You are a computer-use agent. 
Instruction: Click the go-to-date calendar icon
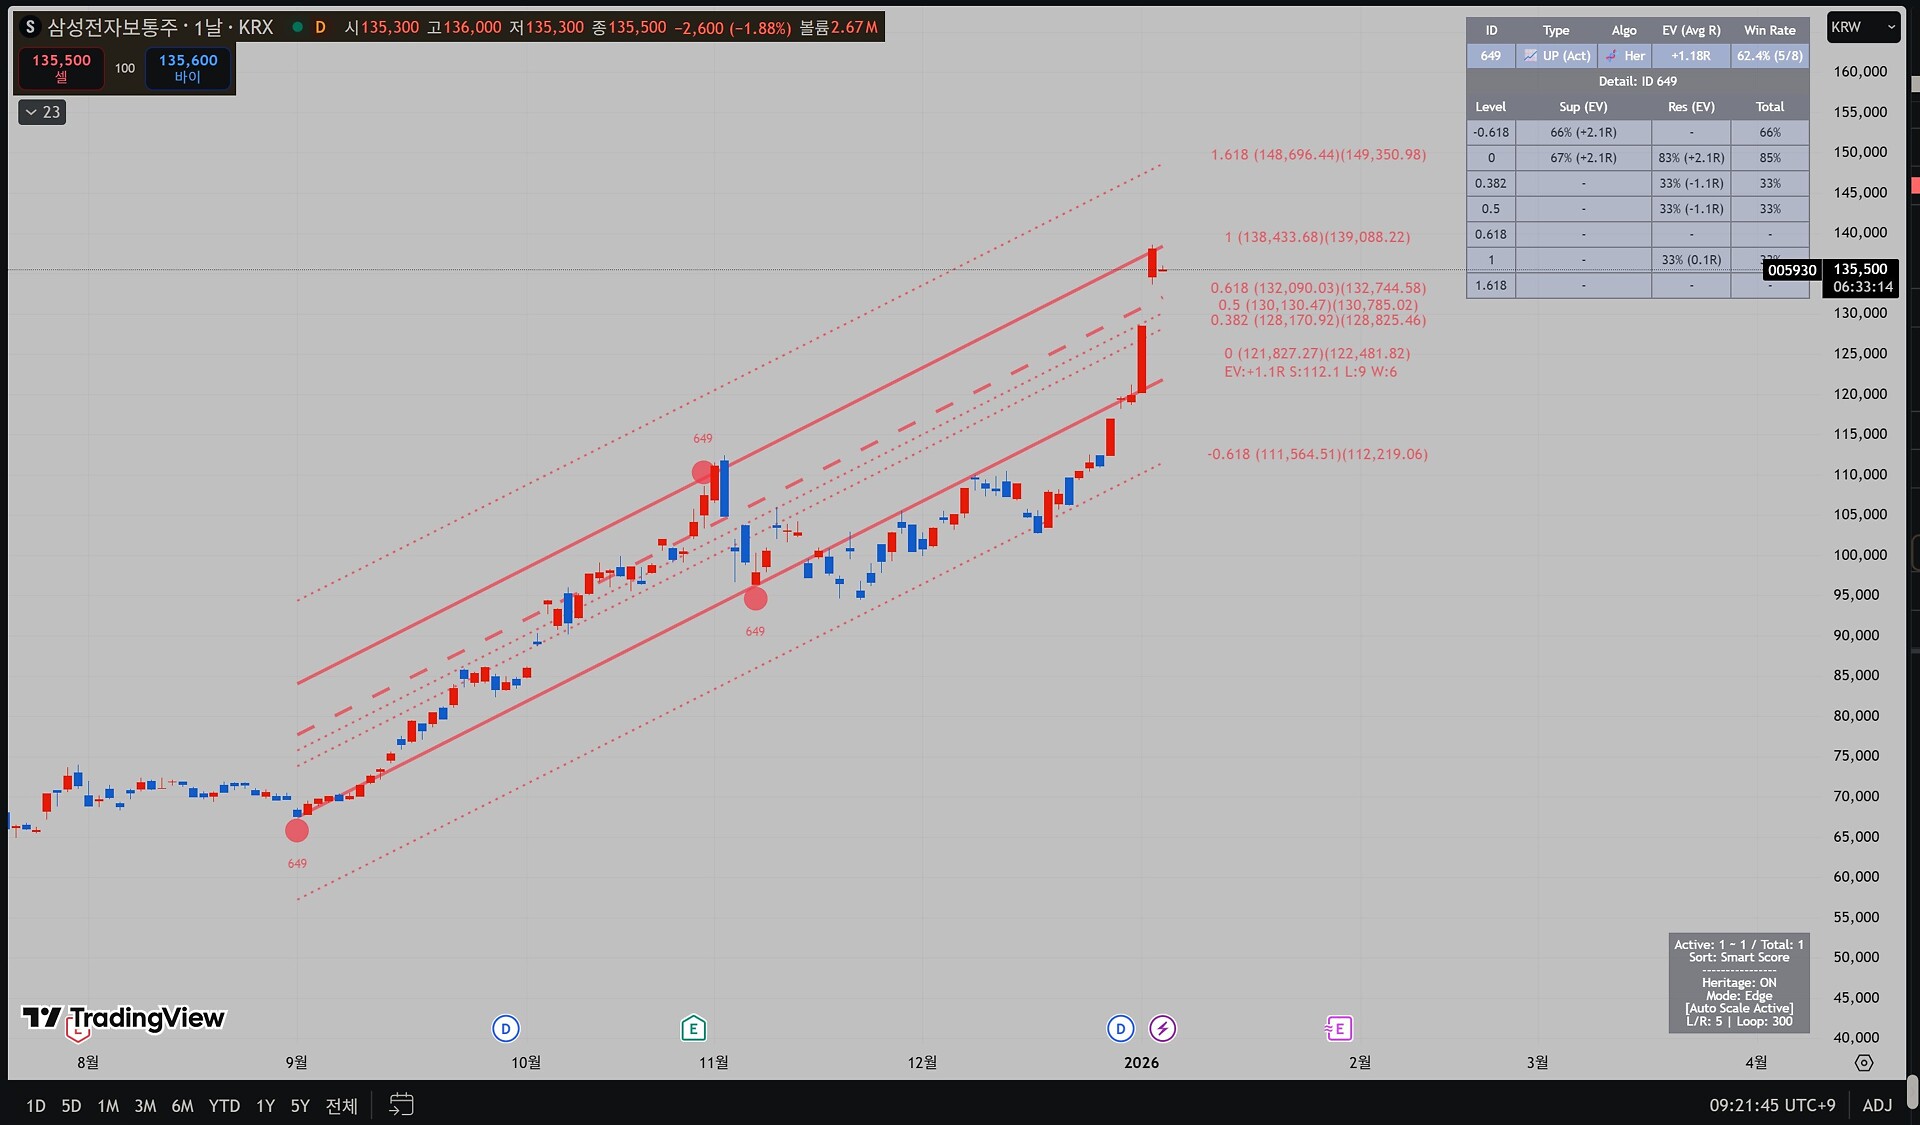[x=401, y=1105]
